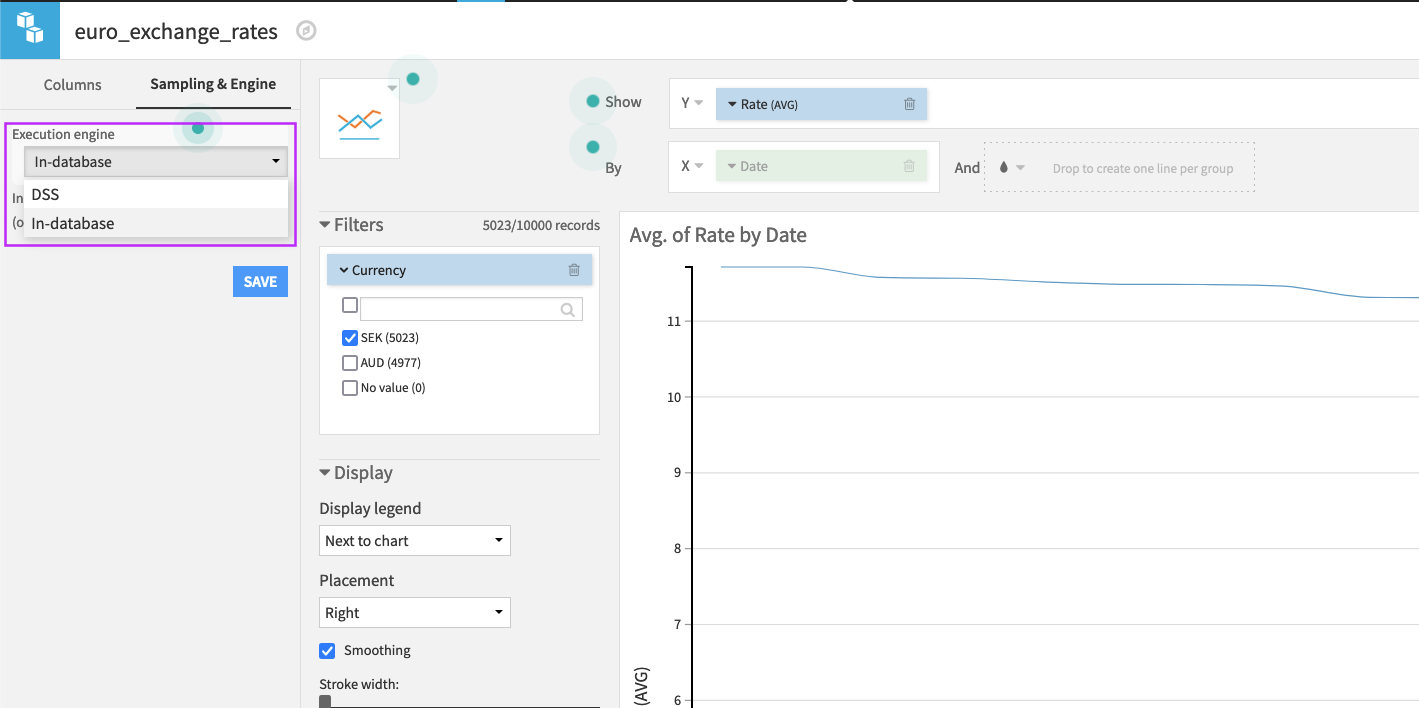Switch to the Columns tab

click(x=72, y=84)
